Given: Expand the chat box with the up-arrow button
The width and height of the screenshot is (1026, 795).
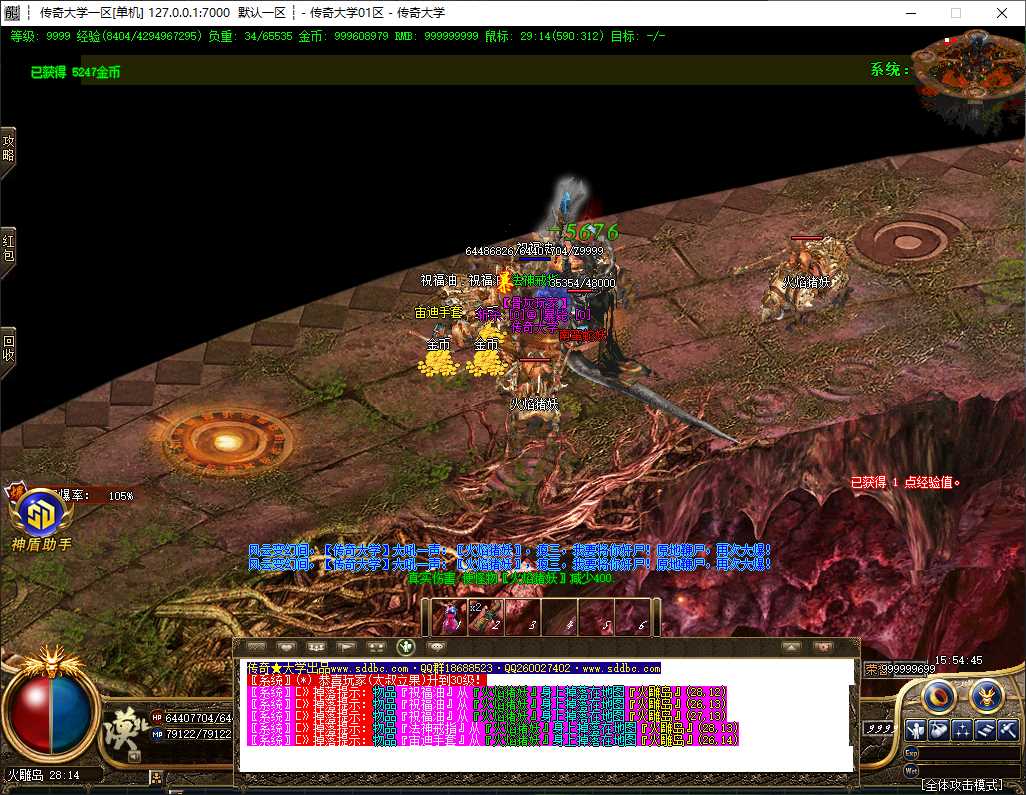Looking at the screenshot, I should coord(792,647).
